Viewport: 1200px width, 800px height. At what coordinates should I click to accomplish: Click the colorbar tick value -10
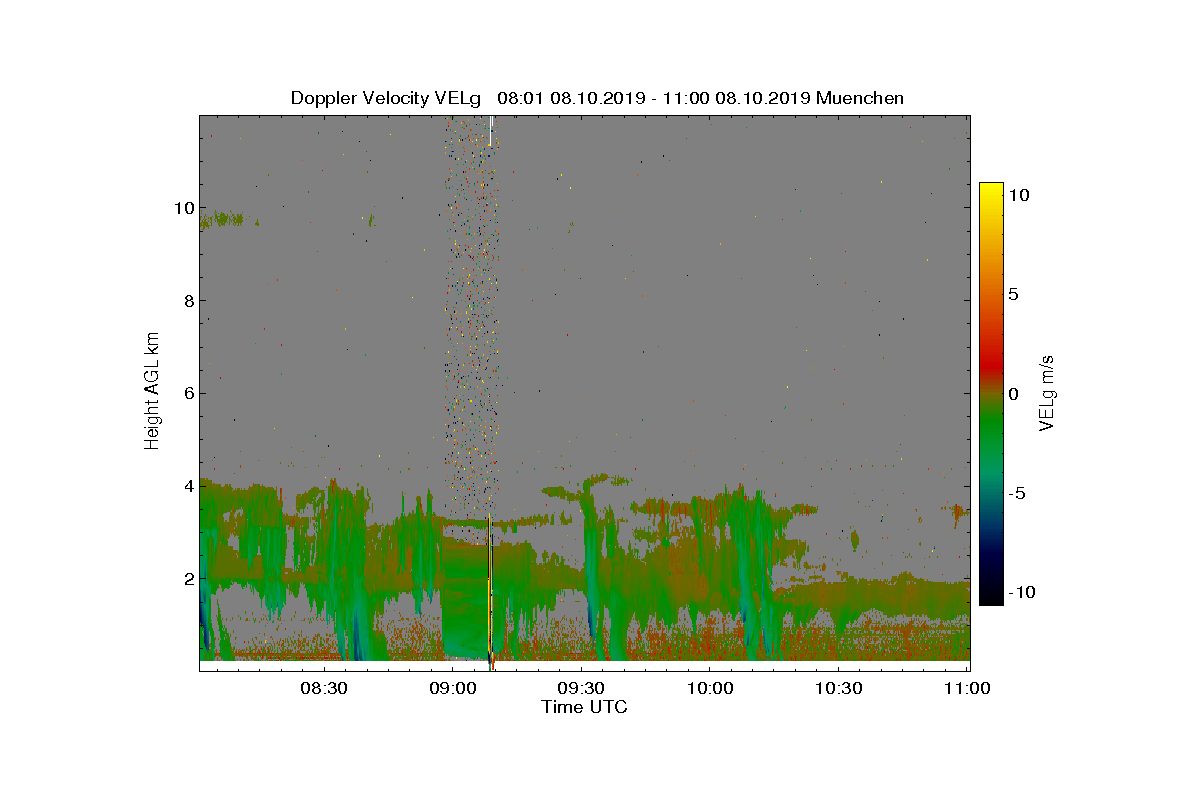[1021, 592]
